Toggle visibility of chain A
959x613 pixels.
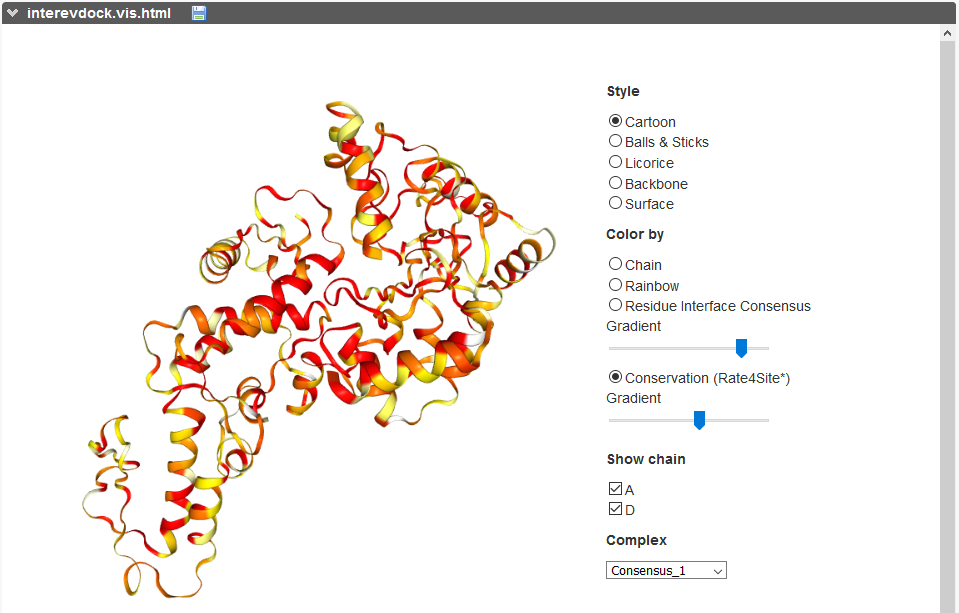pyautogui.click(x=615, y=488)
